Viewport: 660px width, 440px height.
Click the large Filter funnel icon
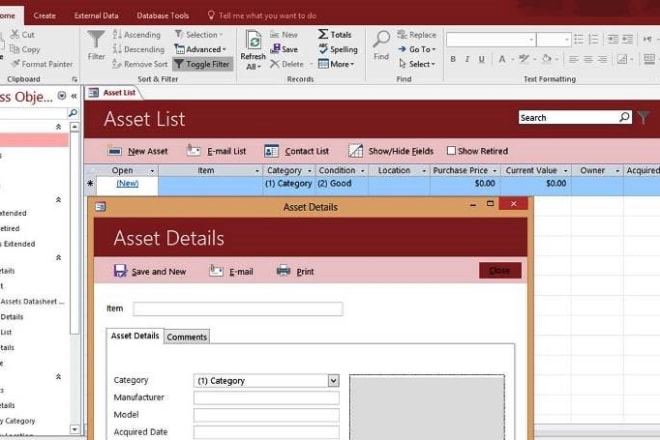[x=96, y=40]
